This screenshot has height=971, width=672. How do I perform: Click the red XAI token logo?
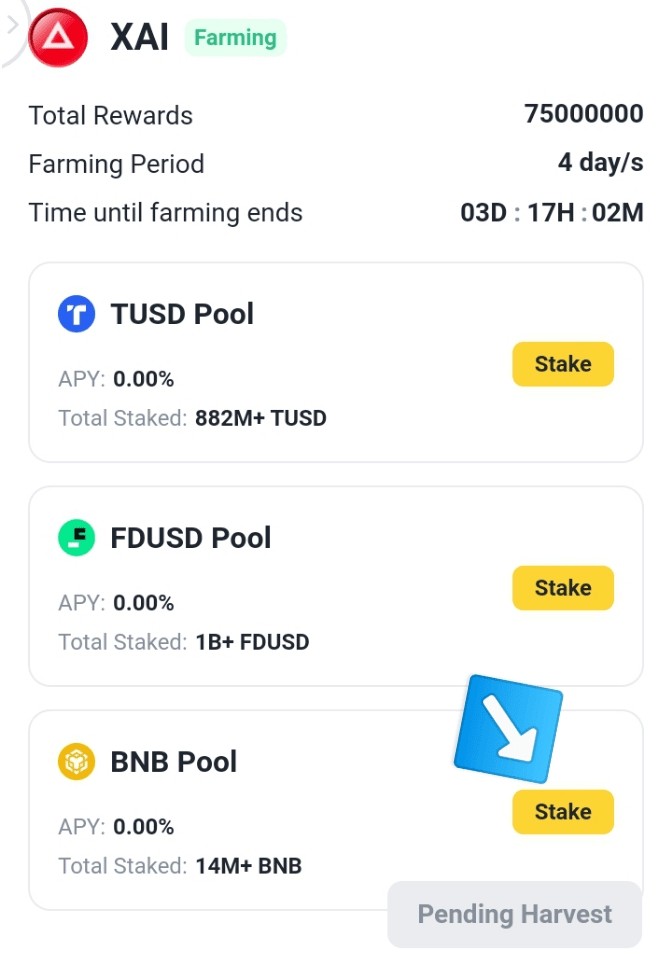coord(59,38)
